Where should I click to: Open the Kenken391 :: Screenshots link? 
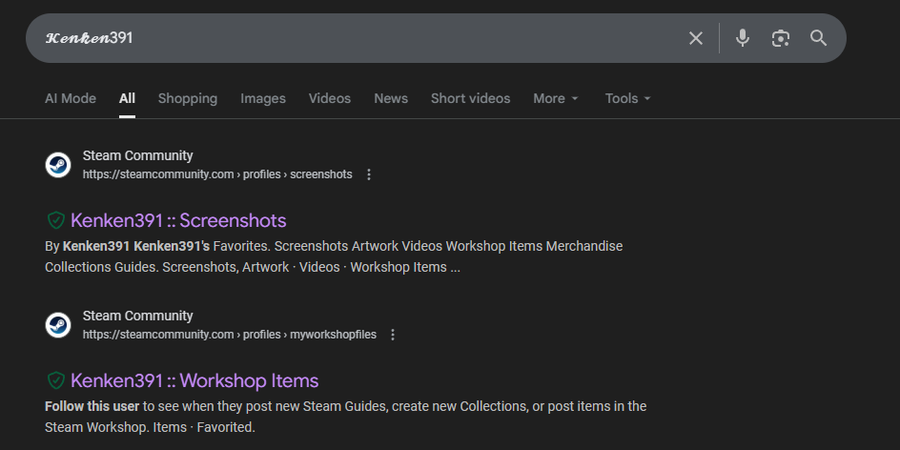(178, 221)
